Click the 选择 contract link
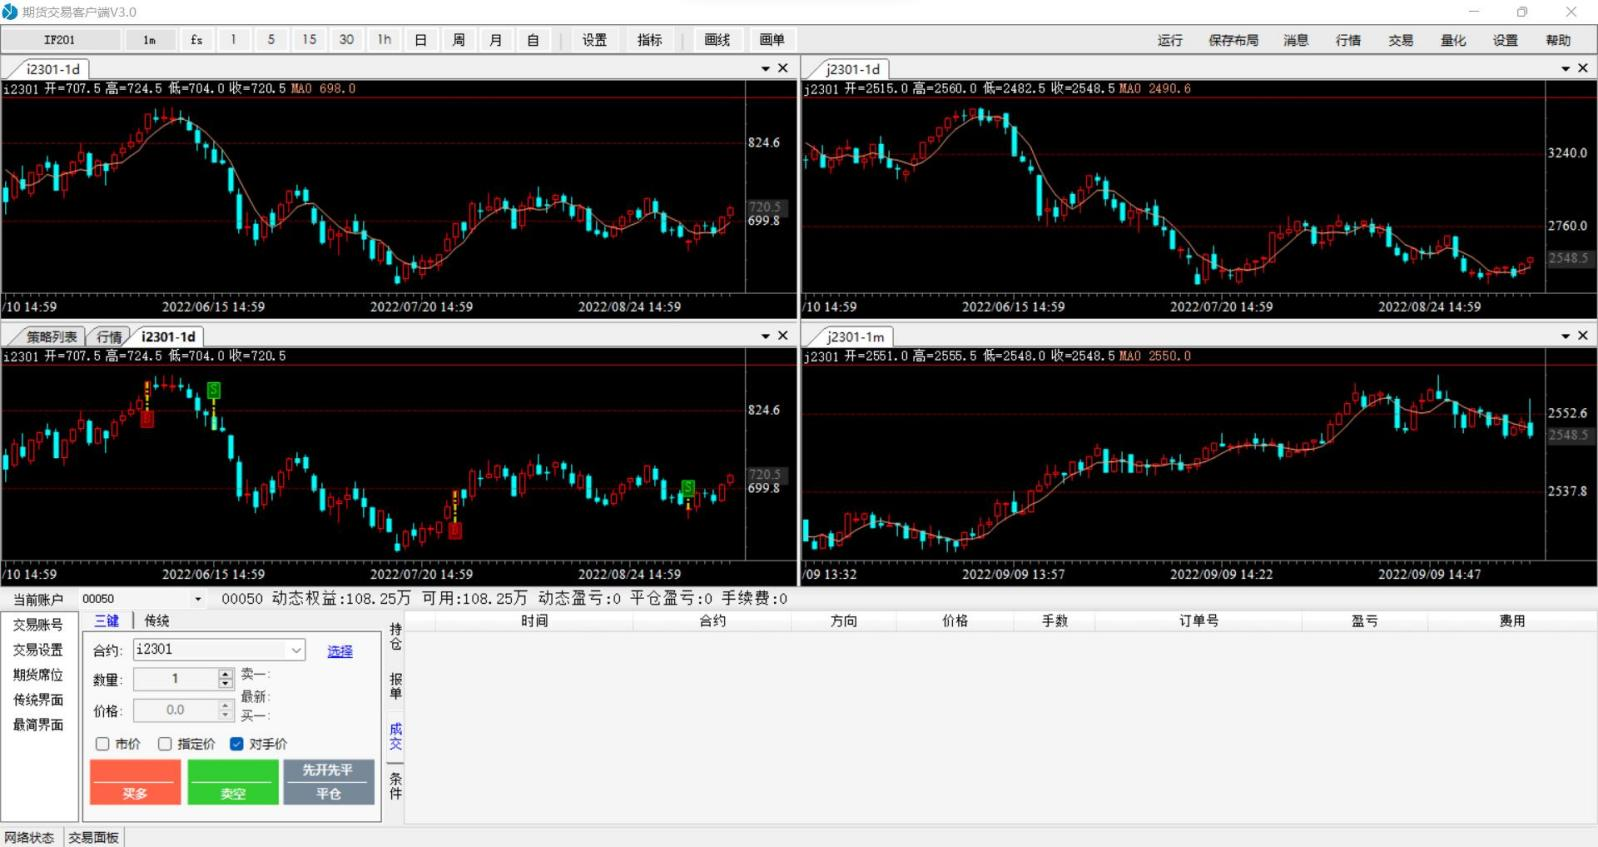The height and width of the screenshot is (847, 1598). pos(340,651)
